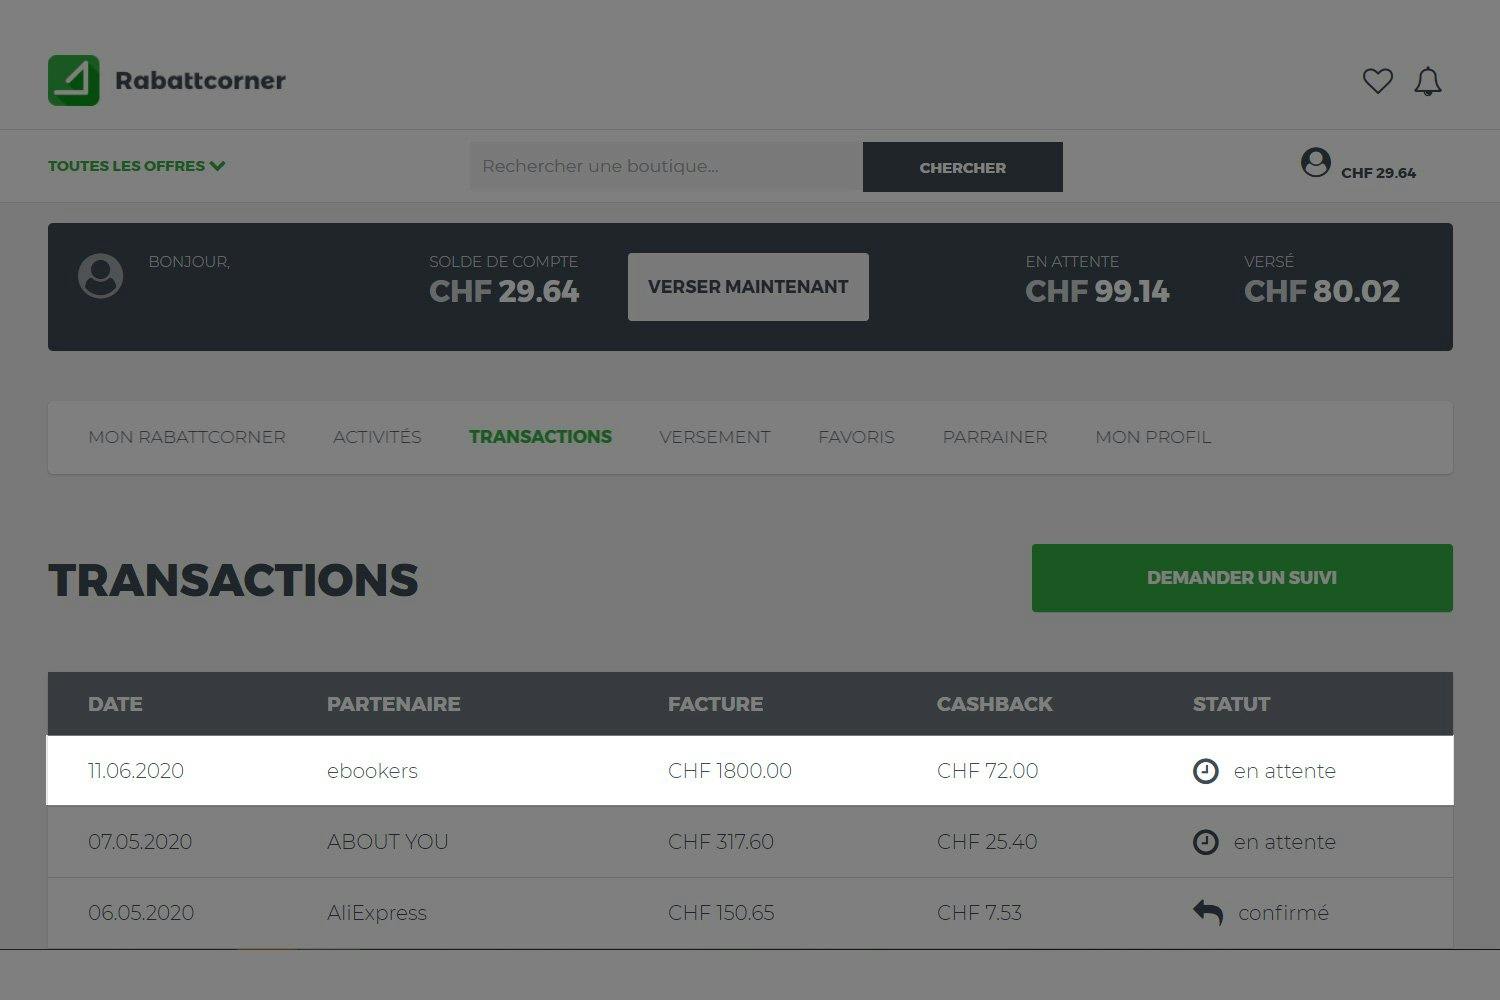Image resolution: width=1500 pixels, height=1000 pixels.
Task: Select the Versement tab
Action: click(x=714, y=437)
